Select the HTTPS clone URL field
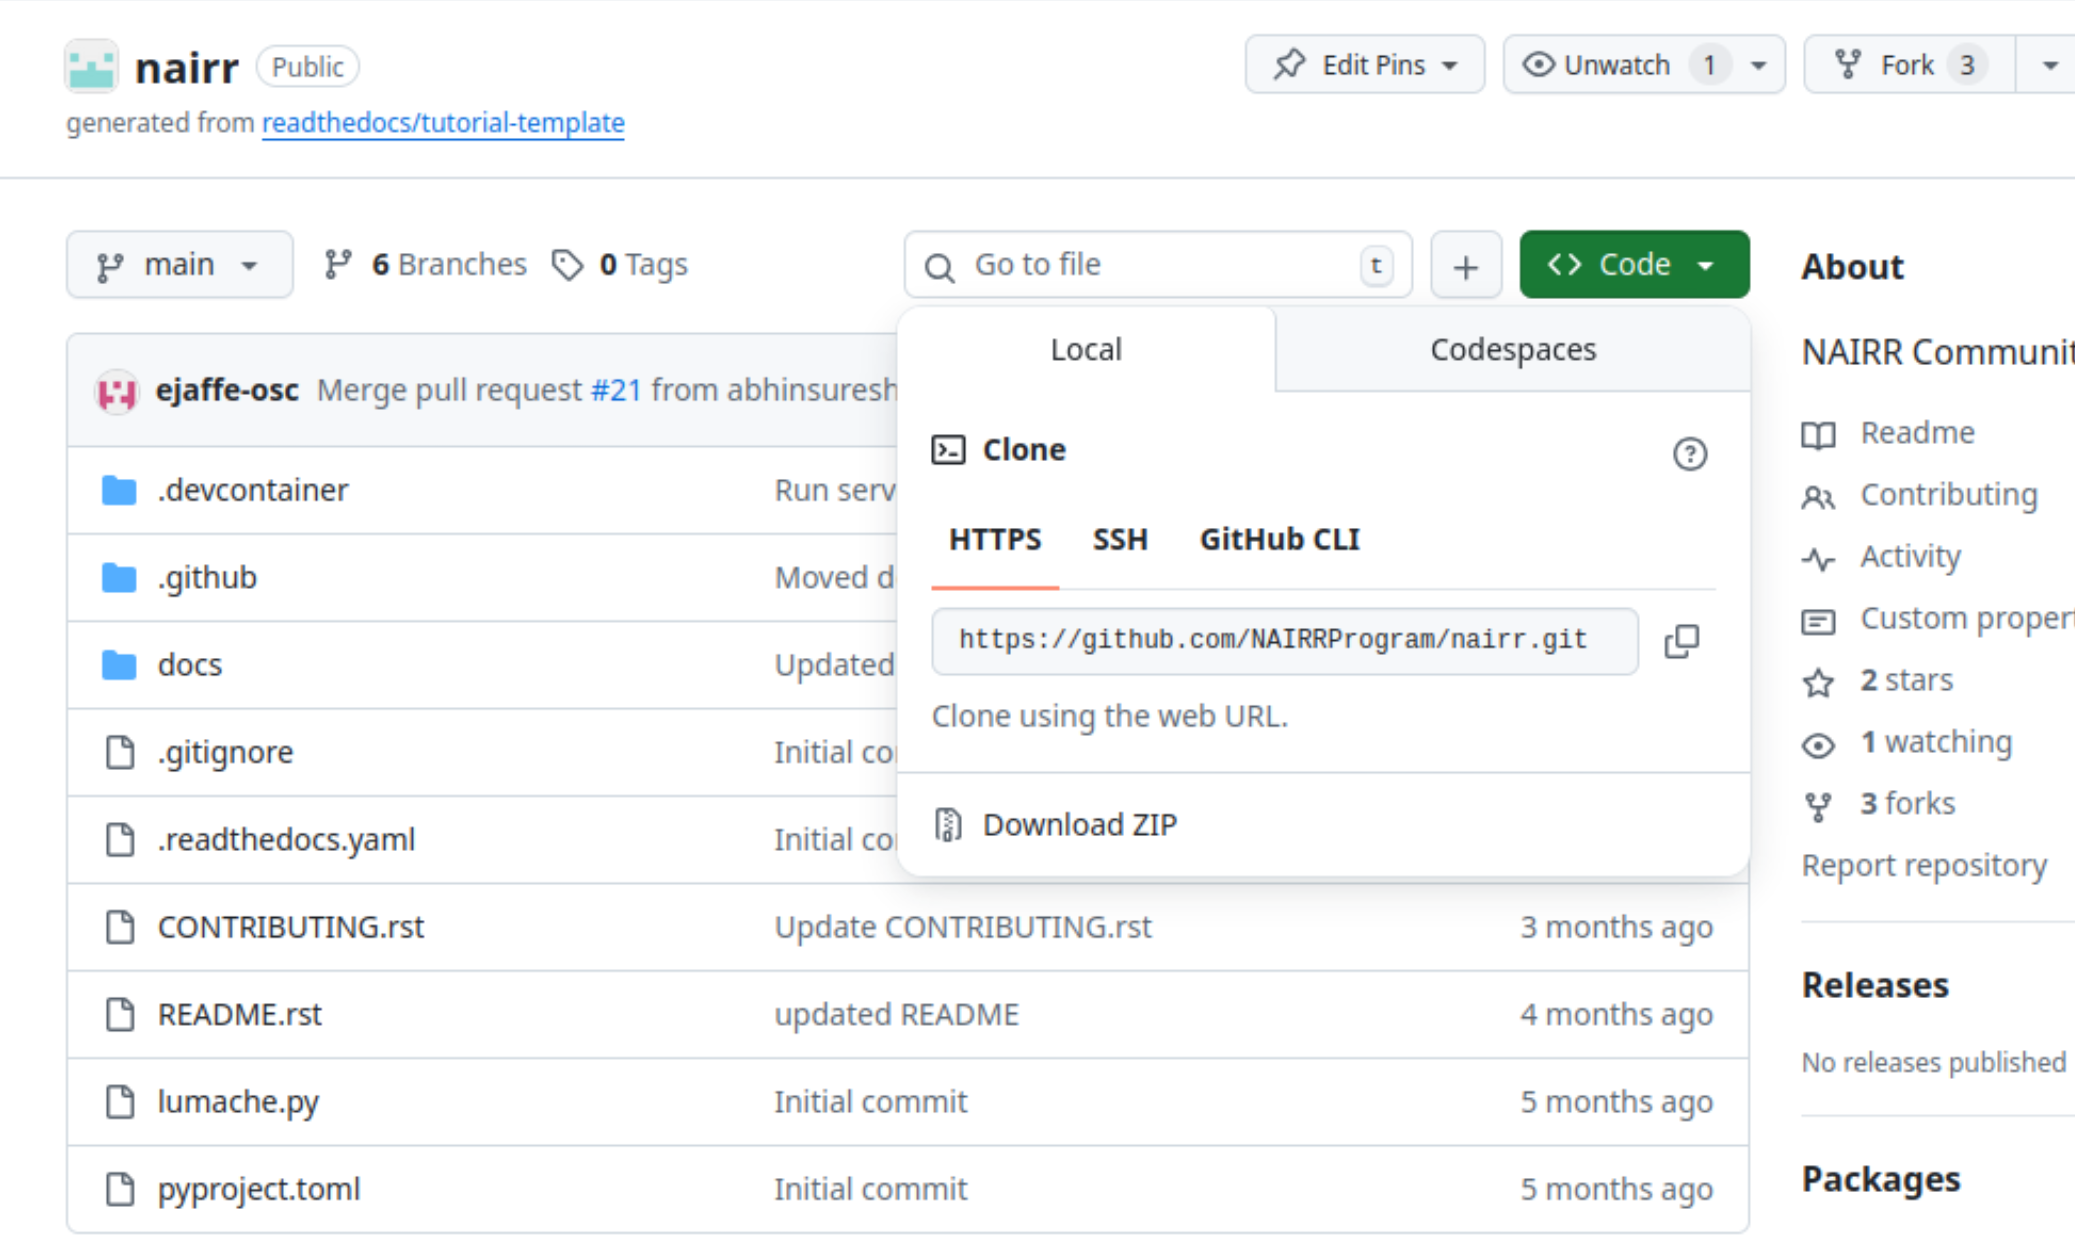The width and height of the screenshot is (2075, 1240). pyautogui.click(x=1285, y=641)
